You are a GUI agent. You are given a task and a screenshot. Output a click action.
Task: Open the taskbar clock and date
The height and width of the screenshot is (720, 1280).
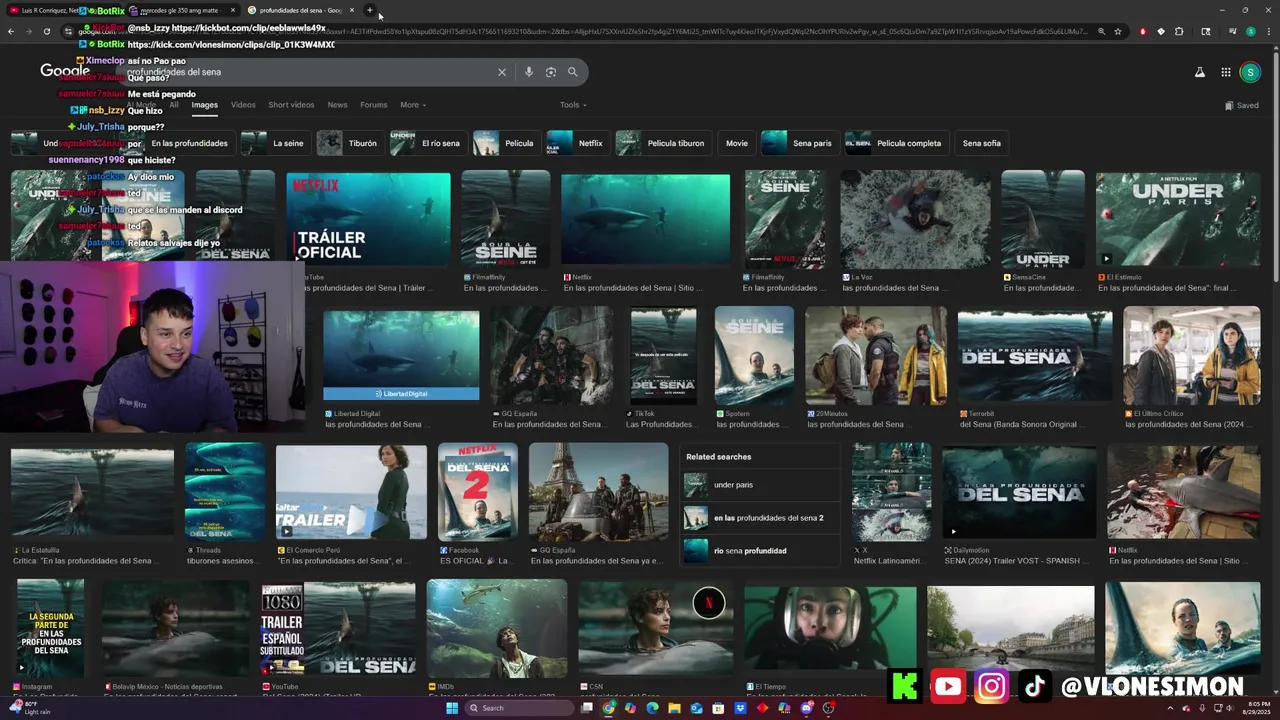click(1259, 708)
